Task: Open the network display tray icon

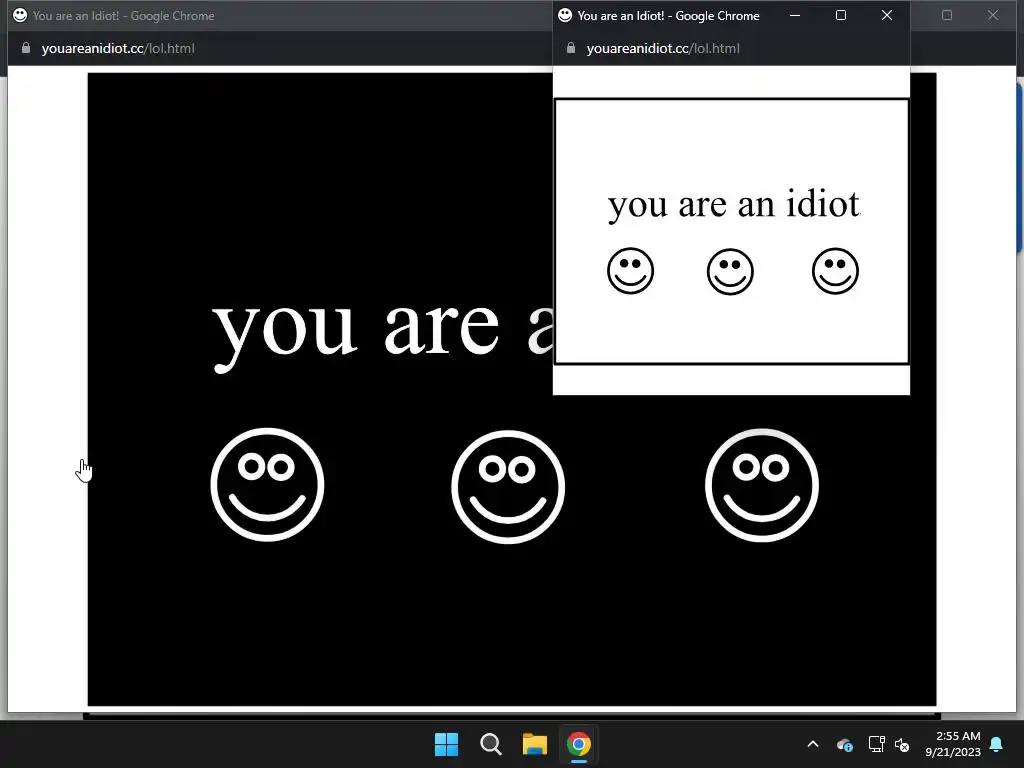Action: 876,744
